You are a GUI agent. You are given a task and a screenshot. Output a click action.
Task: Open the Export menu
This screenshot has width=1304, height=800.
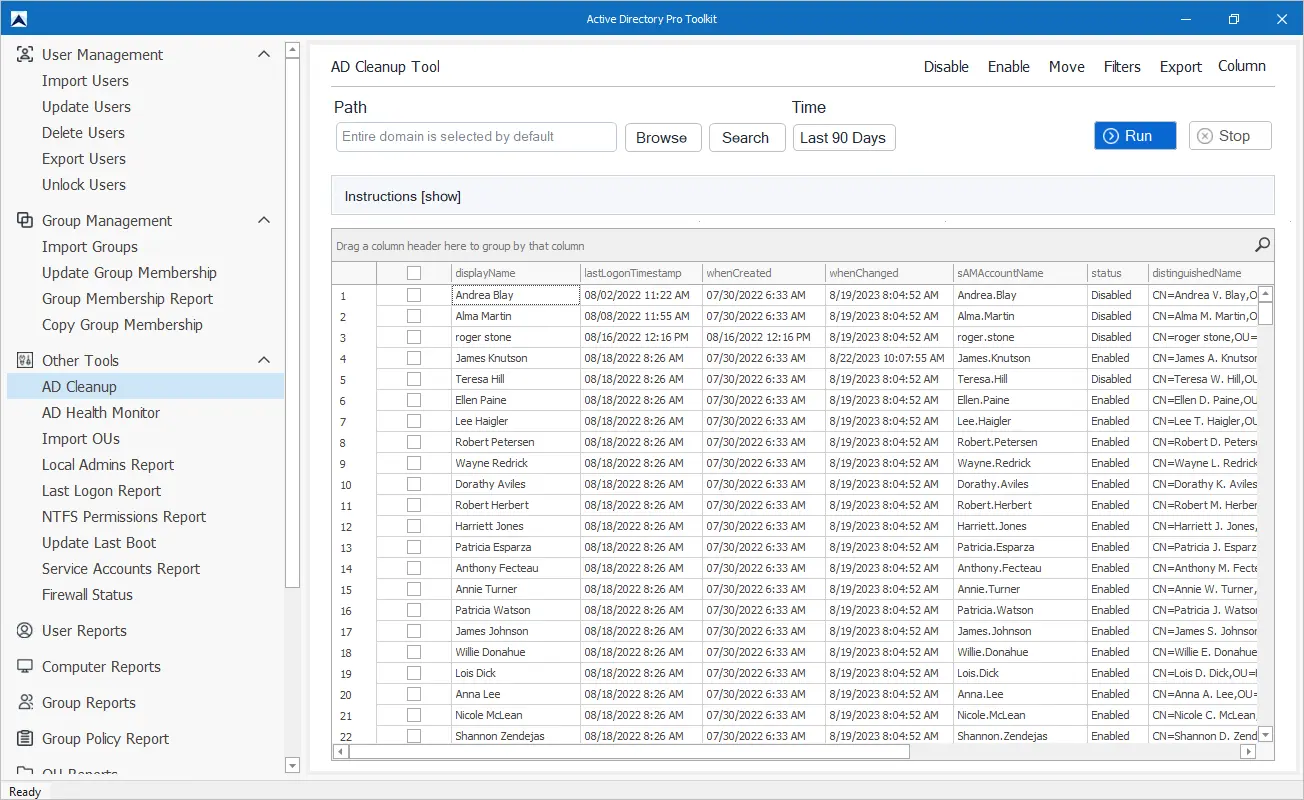point(1181,67)
